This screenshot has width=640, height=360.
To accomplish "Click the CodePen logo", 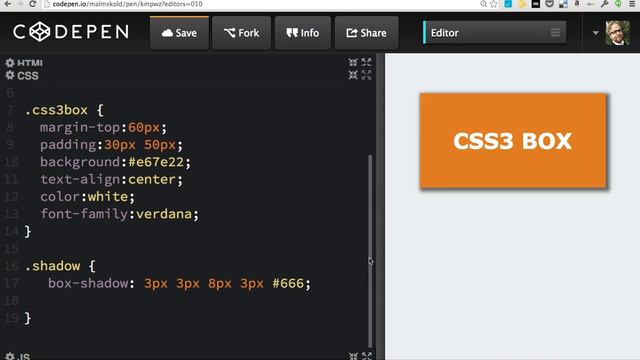I will pos(71,32).
